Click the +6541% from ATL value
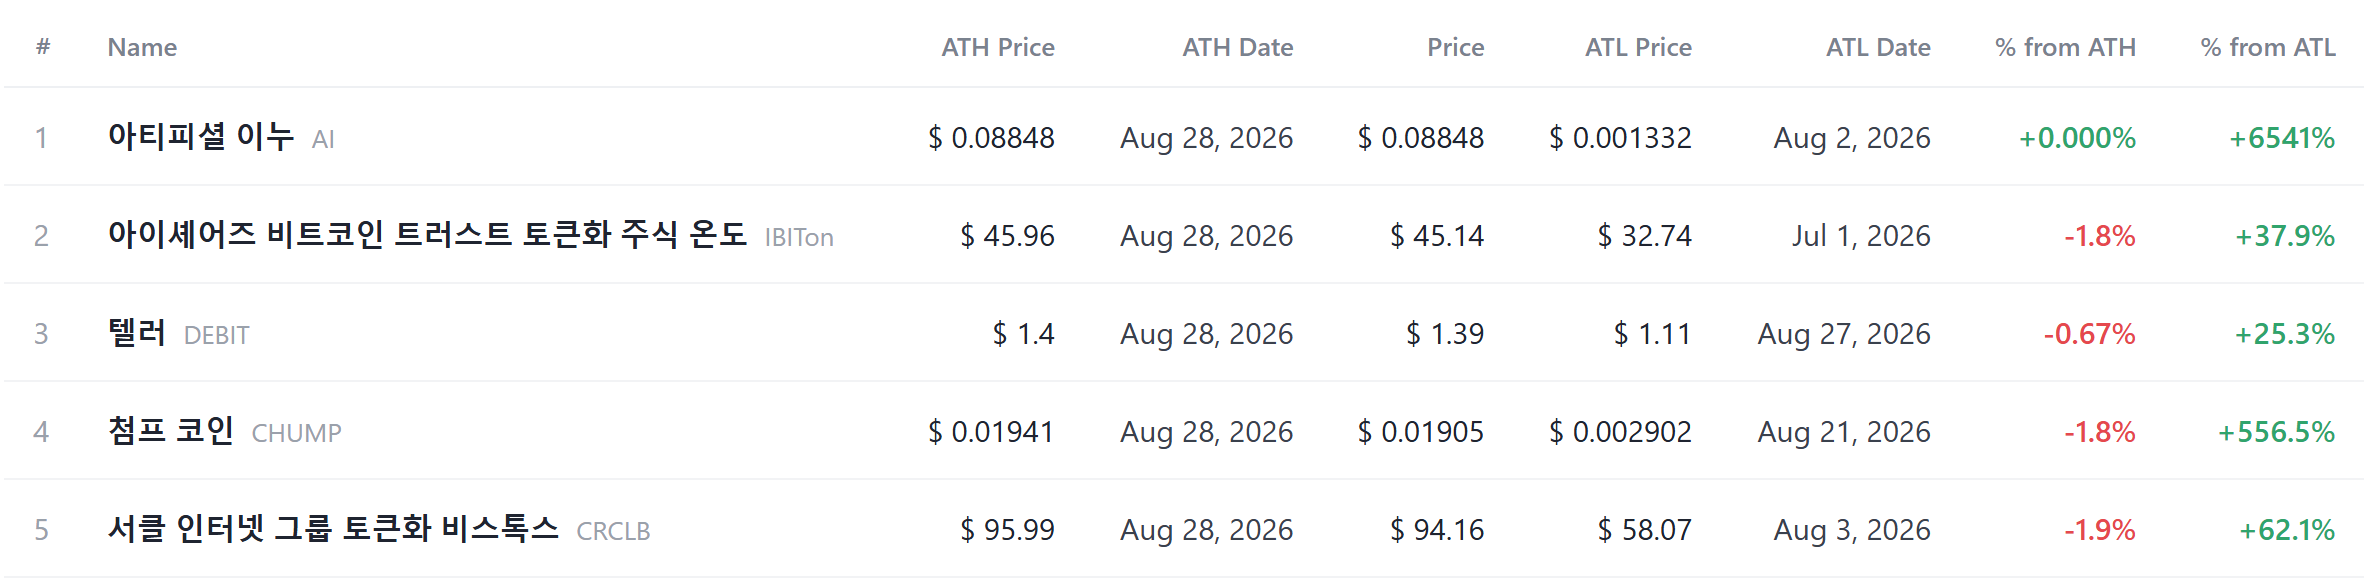The height and width of the screenshot is (582, 2368). coord(2282,138)
